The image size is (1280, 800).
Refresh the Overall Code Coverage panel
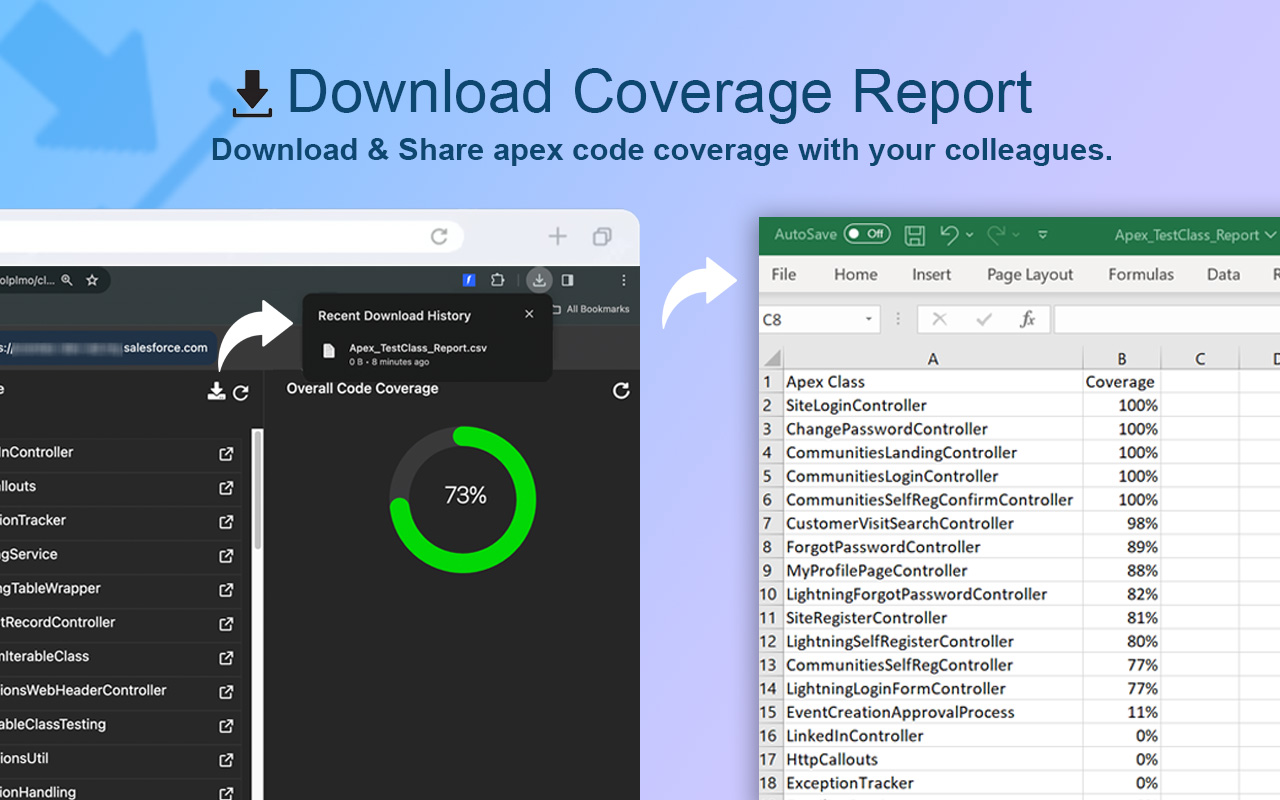coord(621,390)
